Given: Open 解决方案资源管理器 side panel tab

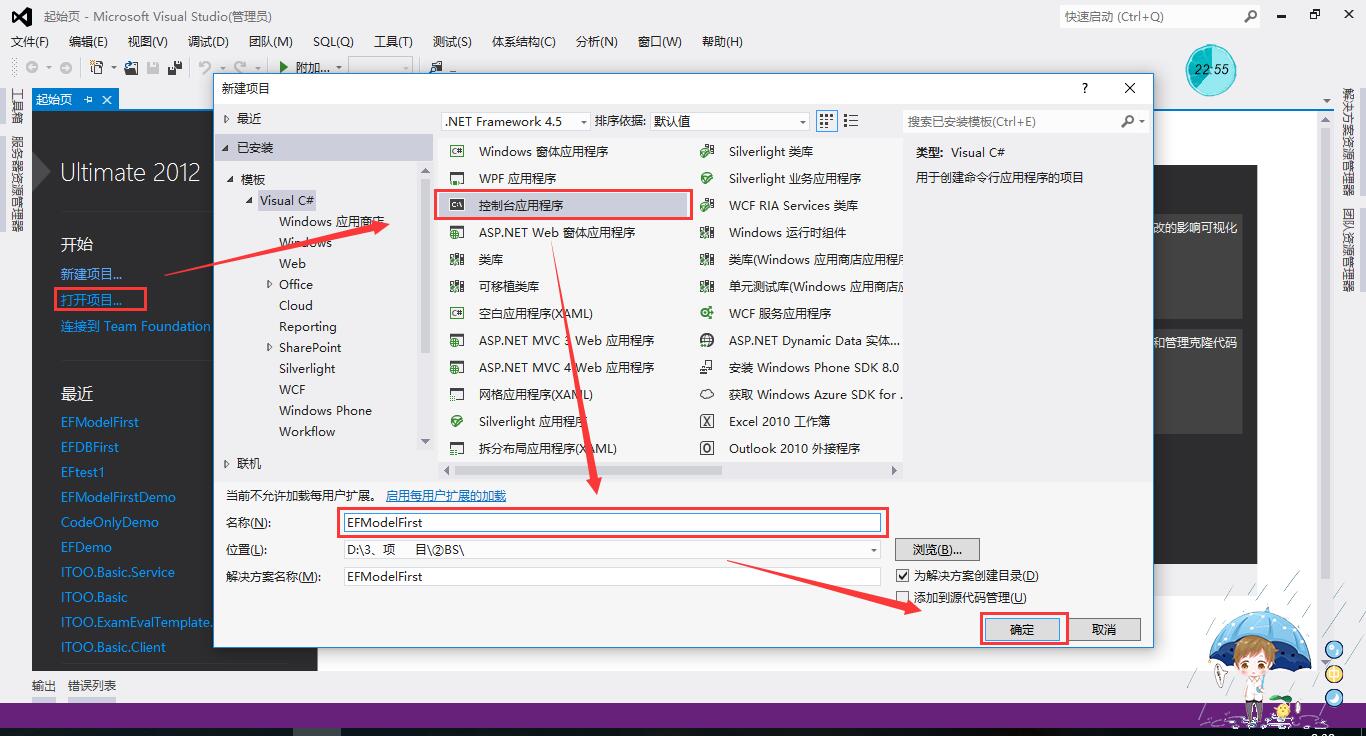Looking at the screenshot, I should point(1349,142).
